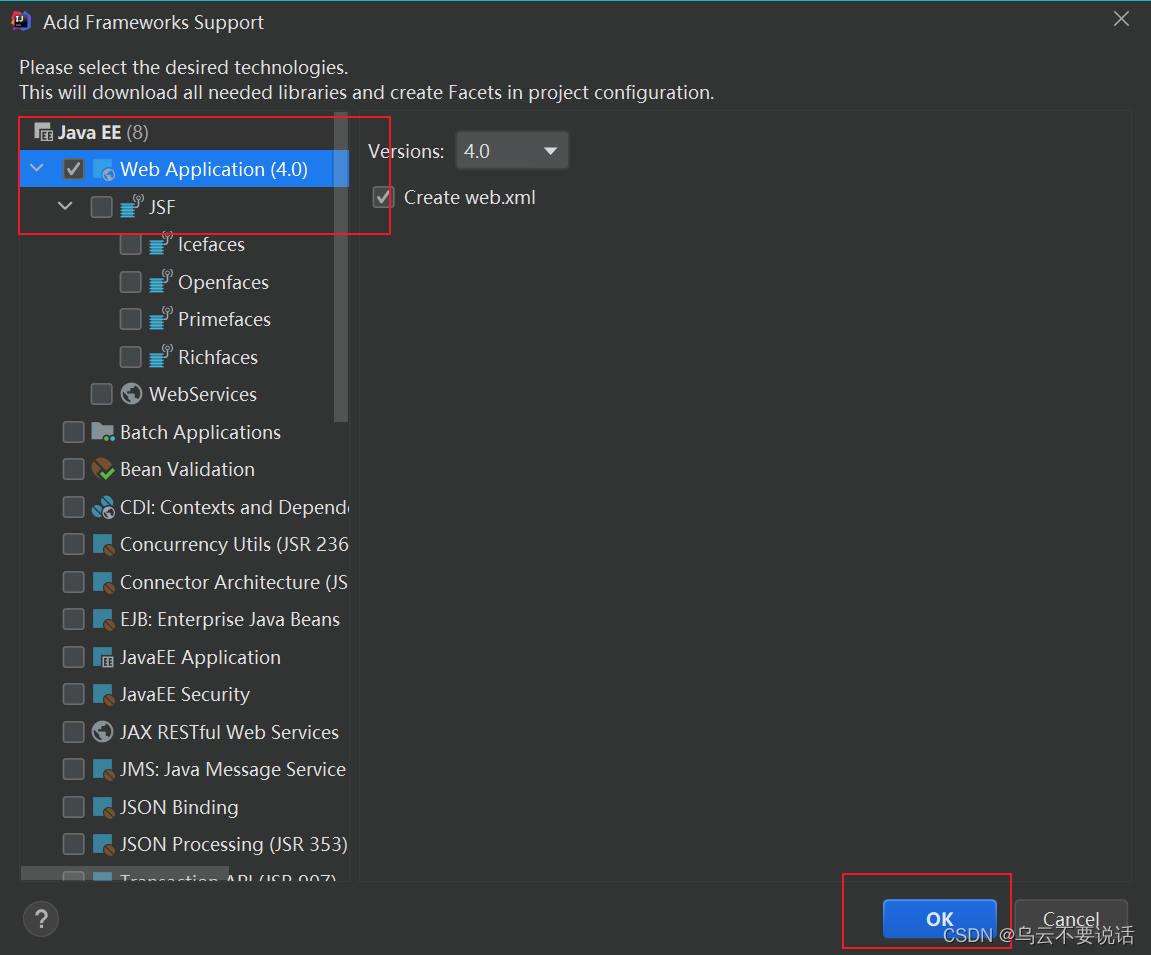This screenshot has height=955, width=1151.
Task: Click the framework list vertical scrollbar
Action: click(341, 267)
